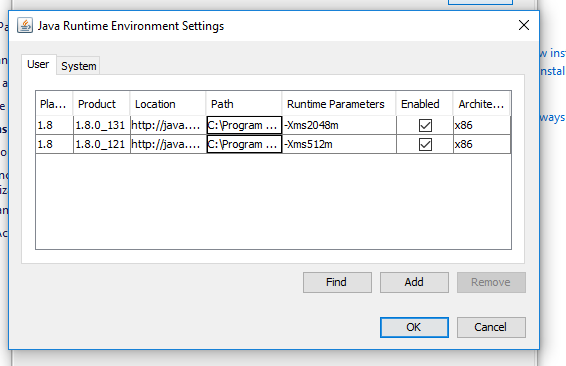Select the 1.8 platform cell of 1.8.0_131 row
This screenshot has width=566, height=366.
pos(55,125)
